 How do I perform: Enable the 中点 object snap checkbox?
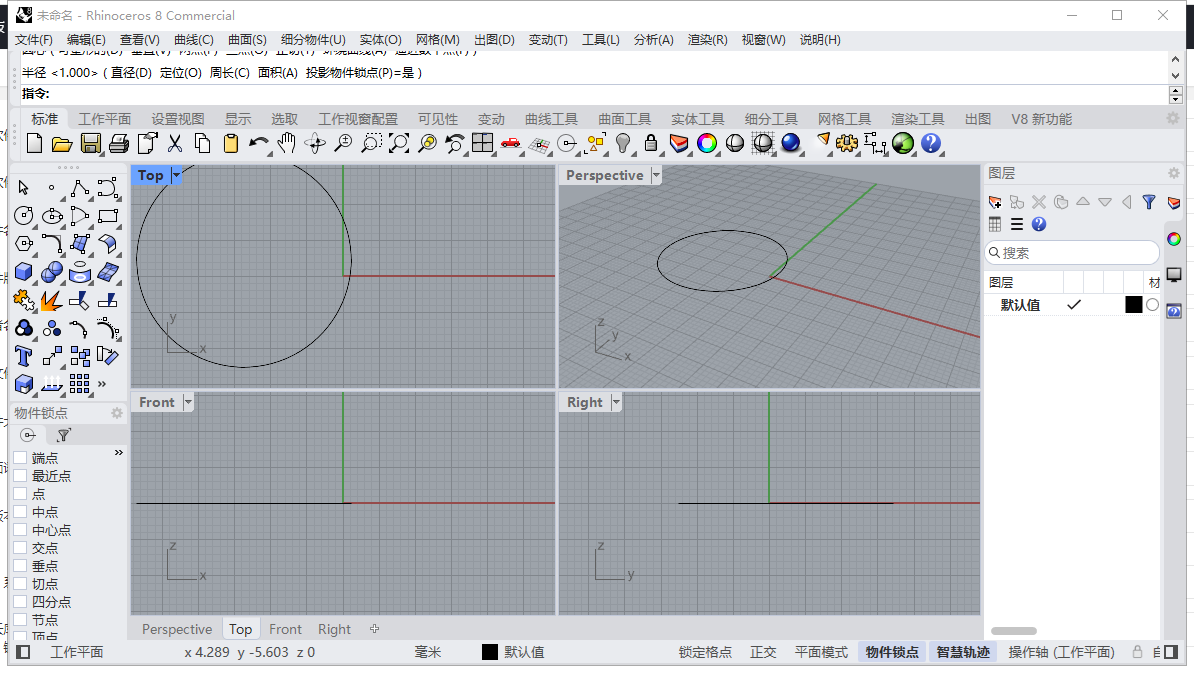tap(21, 512)
